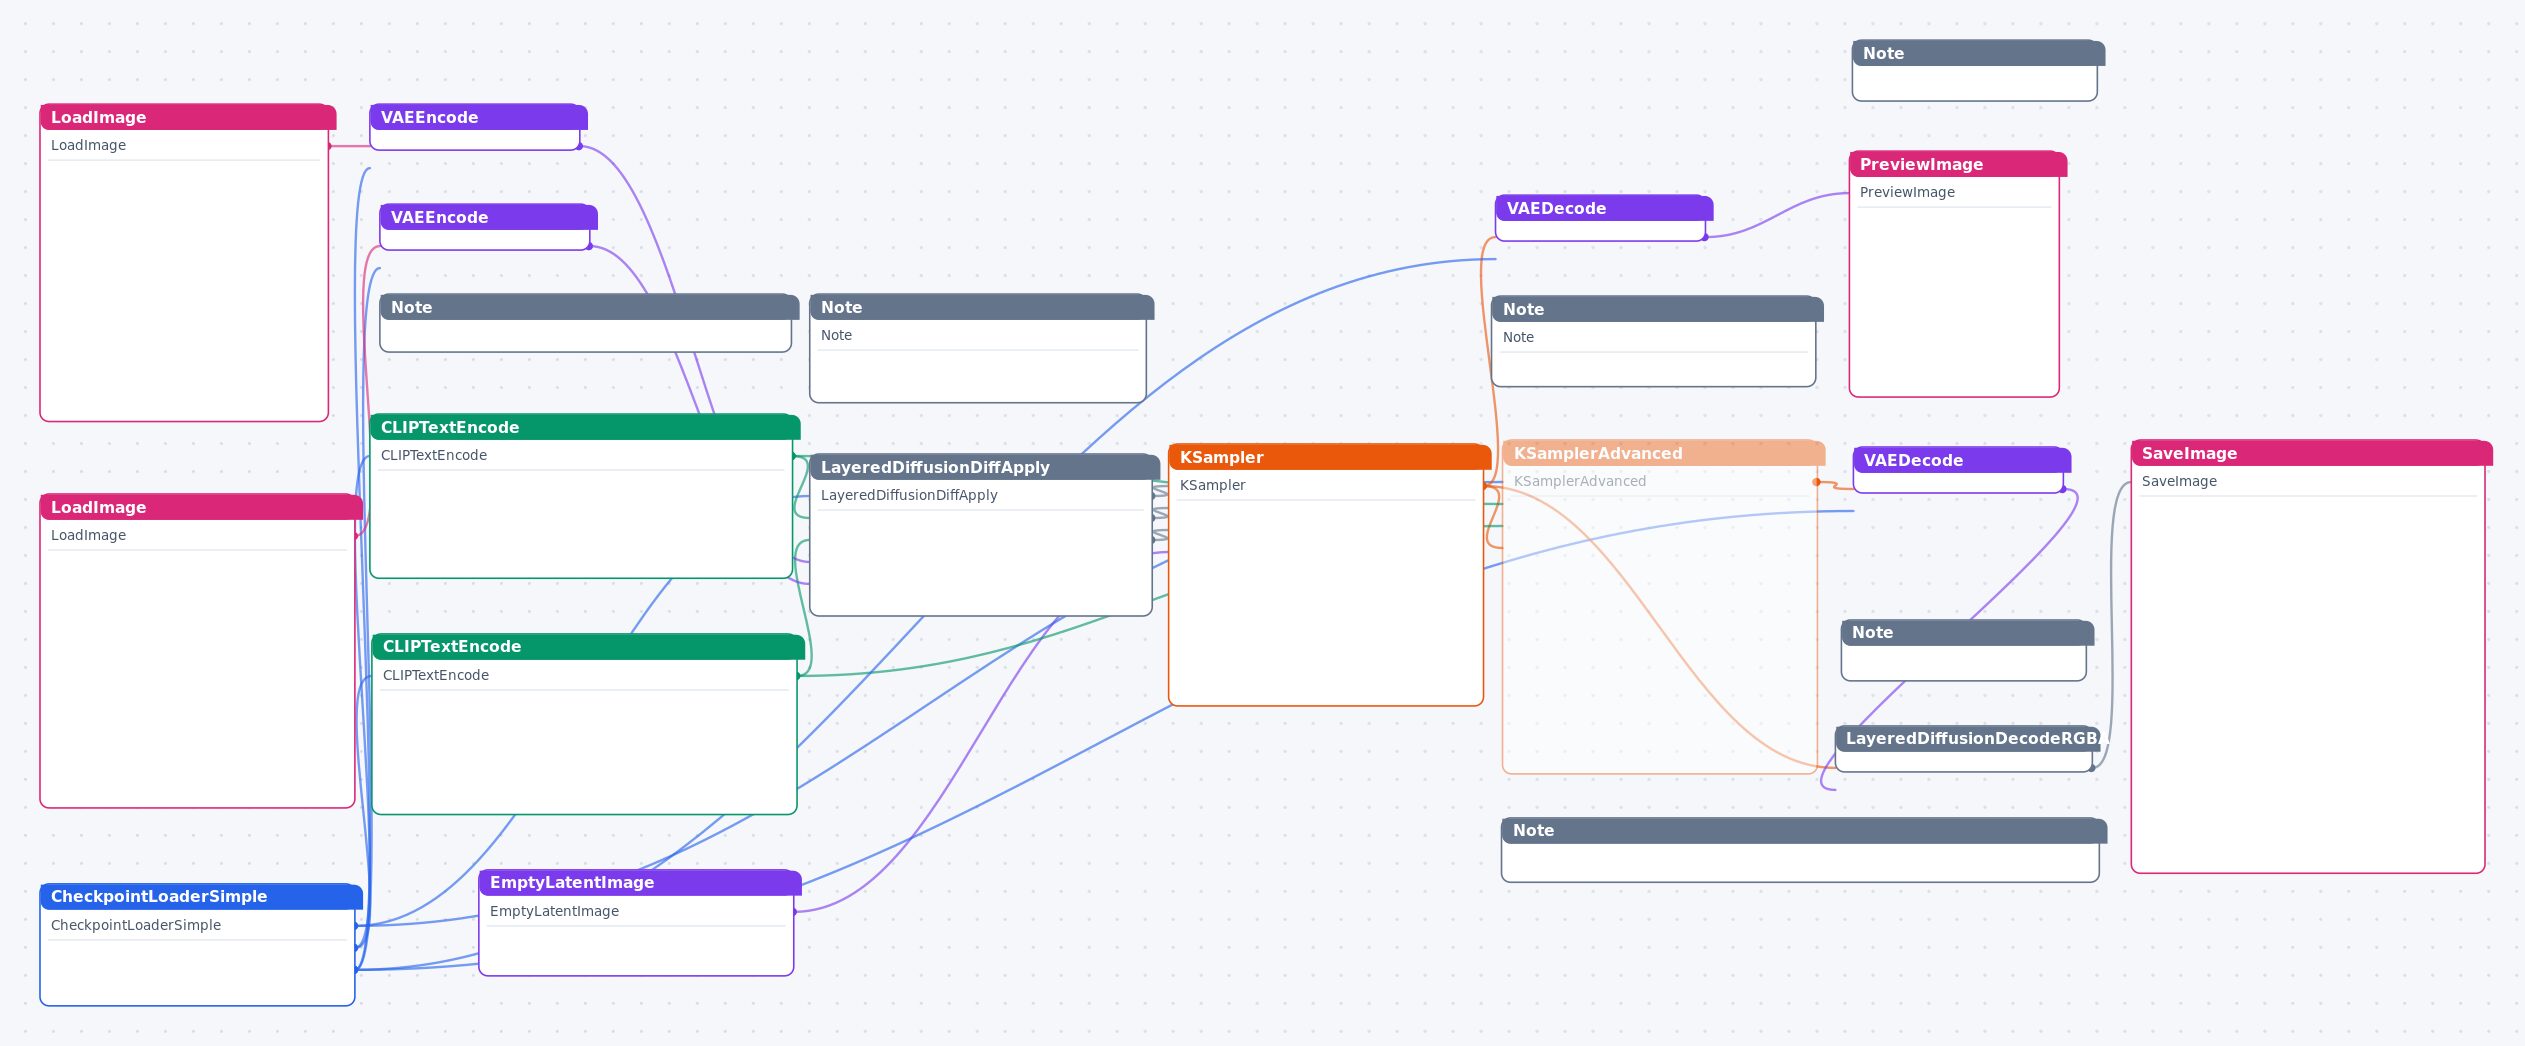Click the purple output port on EmptyLatentImage
Viewport: 2525px width, 1046px height.
coord(794,912)
